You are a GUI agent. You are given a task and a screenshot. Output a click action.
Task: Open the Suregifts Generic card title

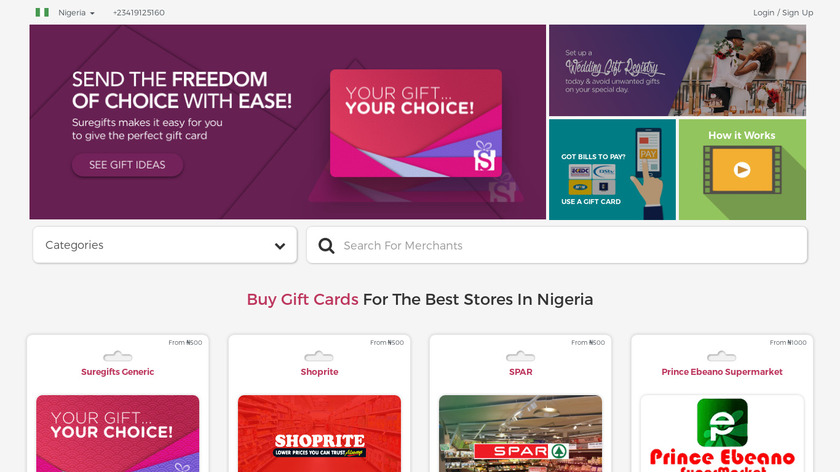(x=117, y=372)
